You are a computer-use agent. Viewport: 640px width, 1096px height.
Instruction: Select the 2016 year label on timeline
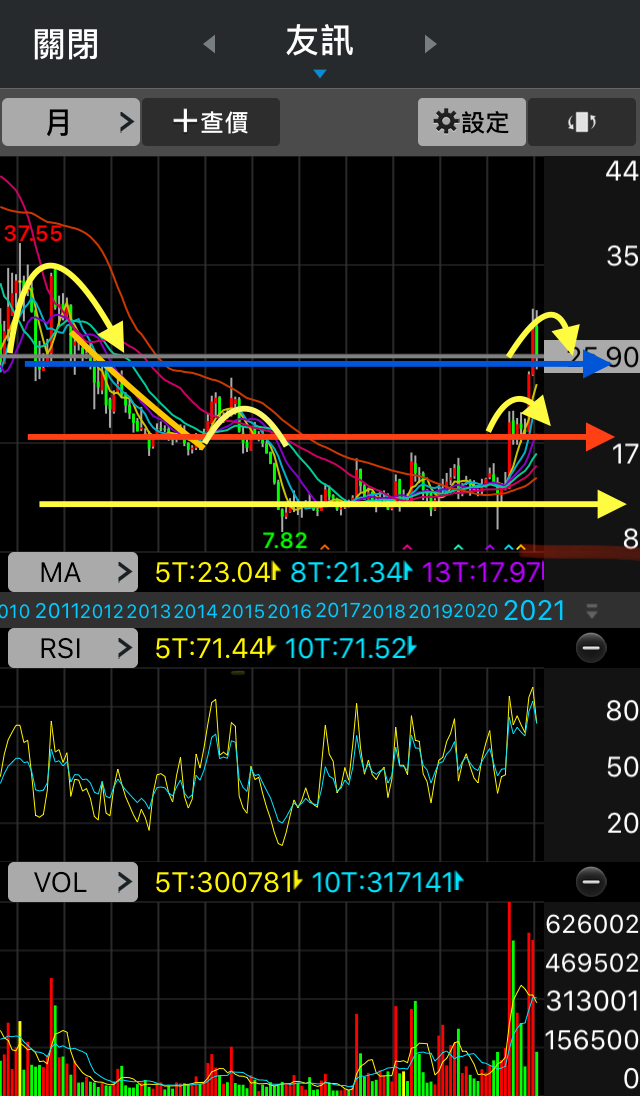[x=290, y=610]
